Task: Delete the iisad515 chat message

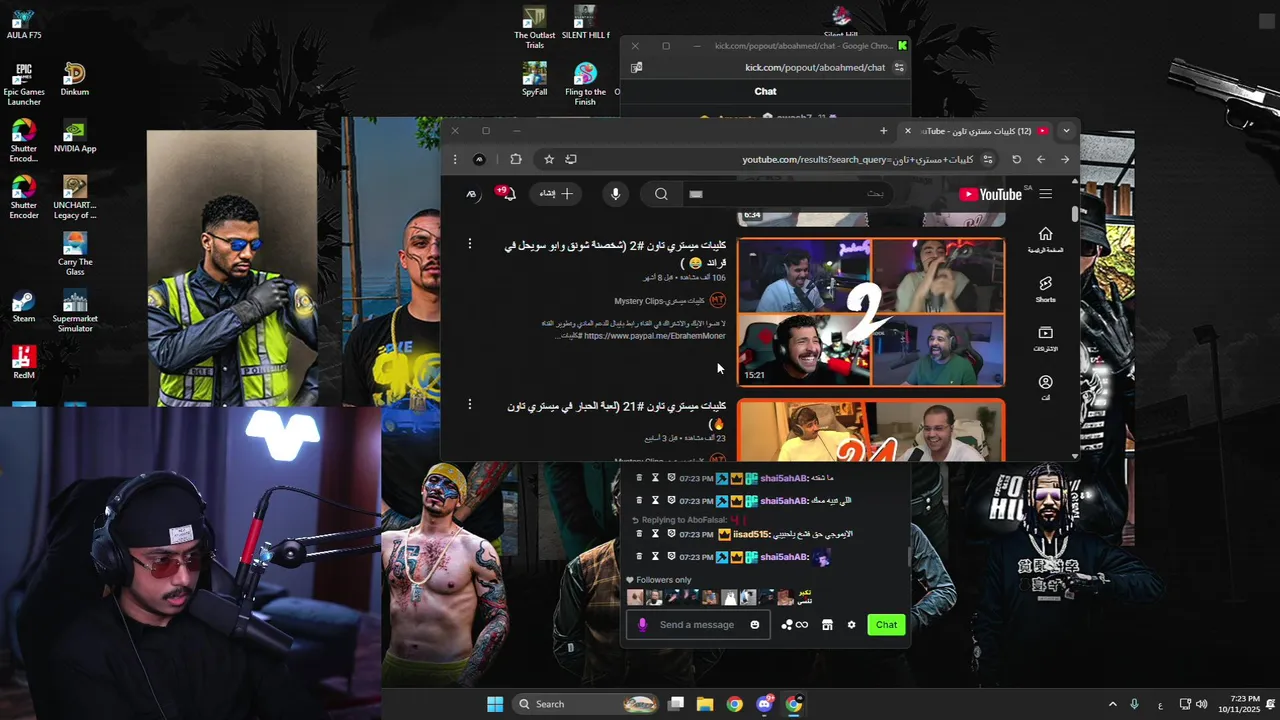Action: [x=639, y=534]
